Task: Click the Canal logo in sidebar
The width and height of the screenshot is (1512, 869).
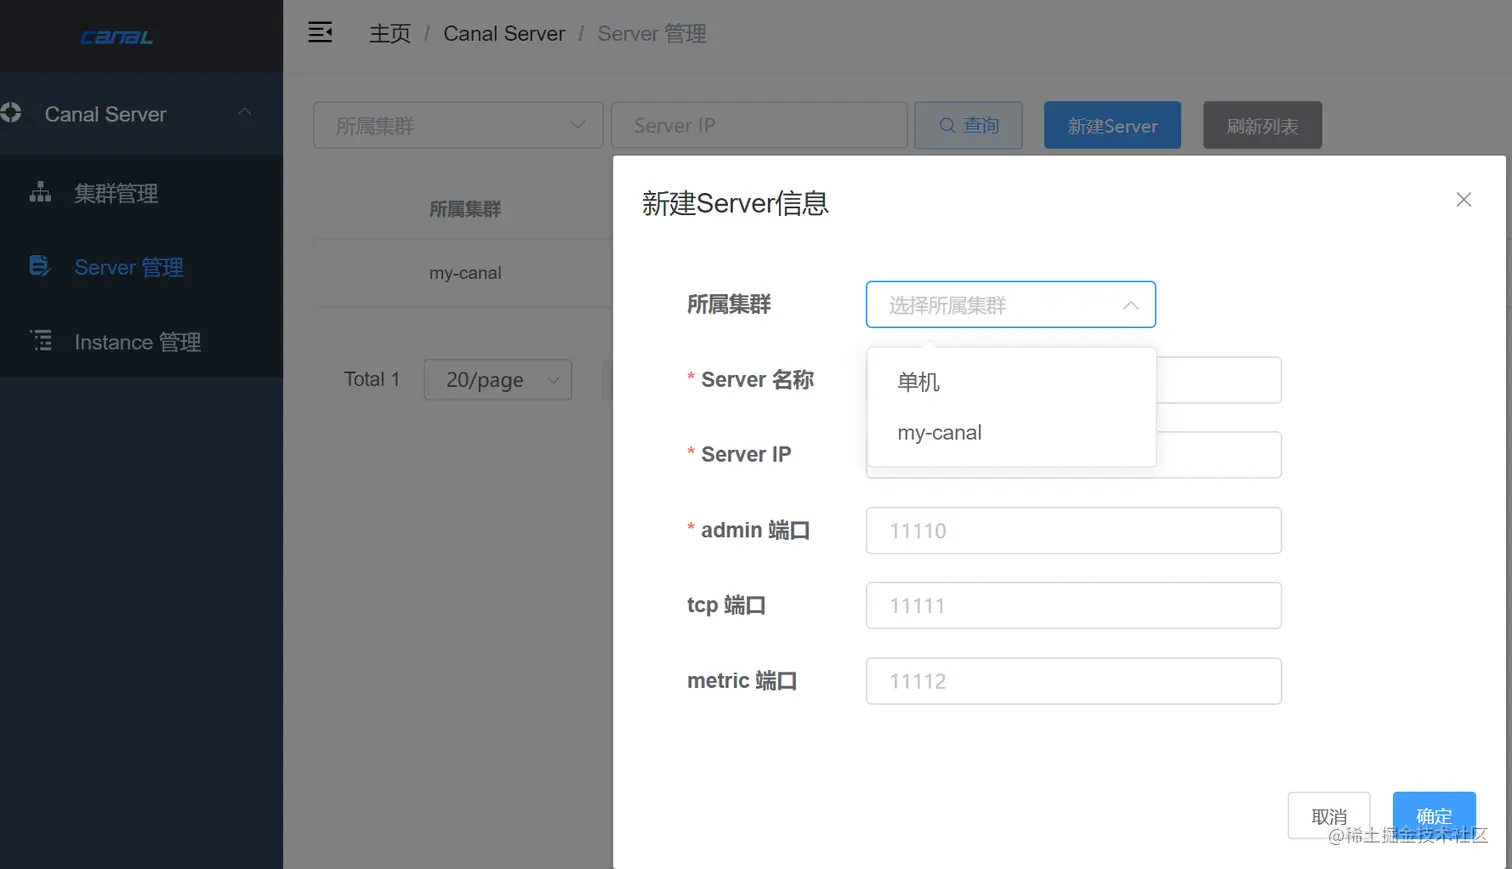Action: tap(117, 37)
